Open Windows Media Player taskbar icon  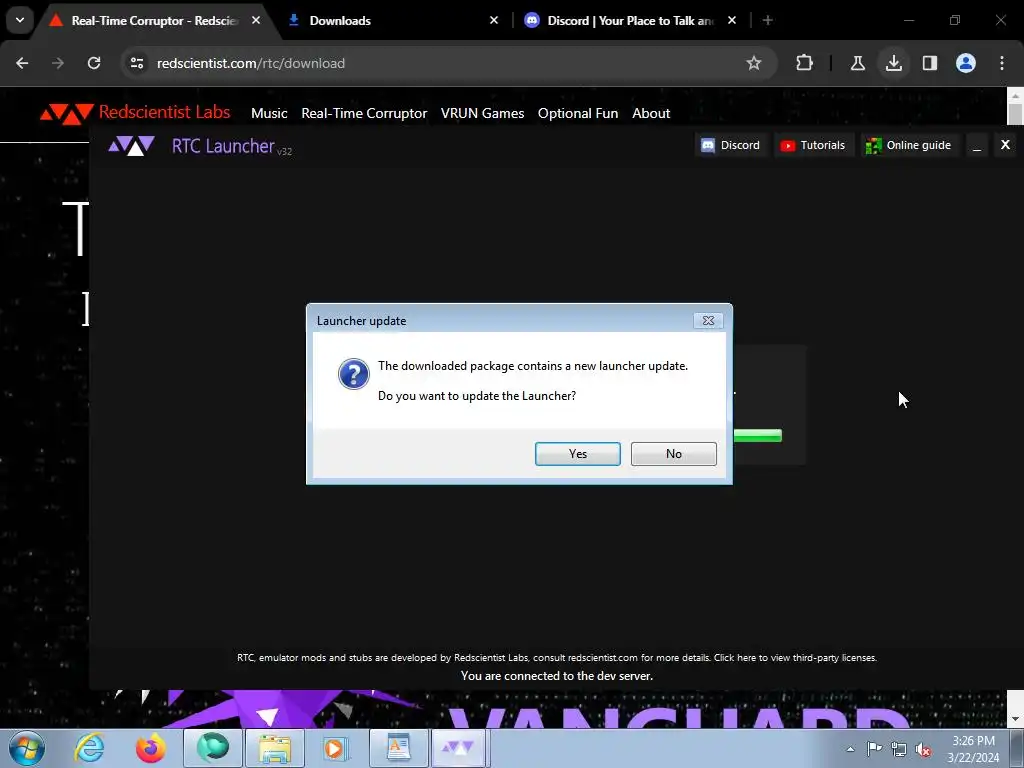335,748
